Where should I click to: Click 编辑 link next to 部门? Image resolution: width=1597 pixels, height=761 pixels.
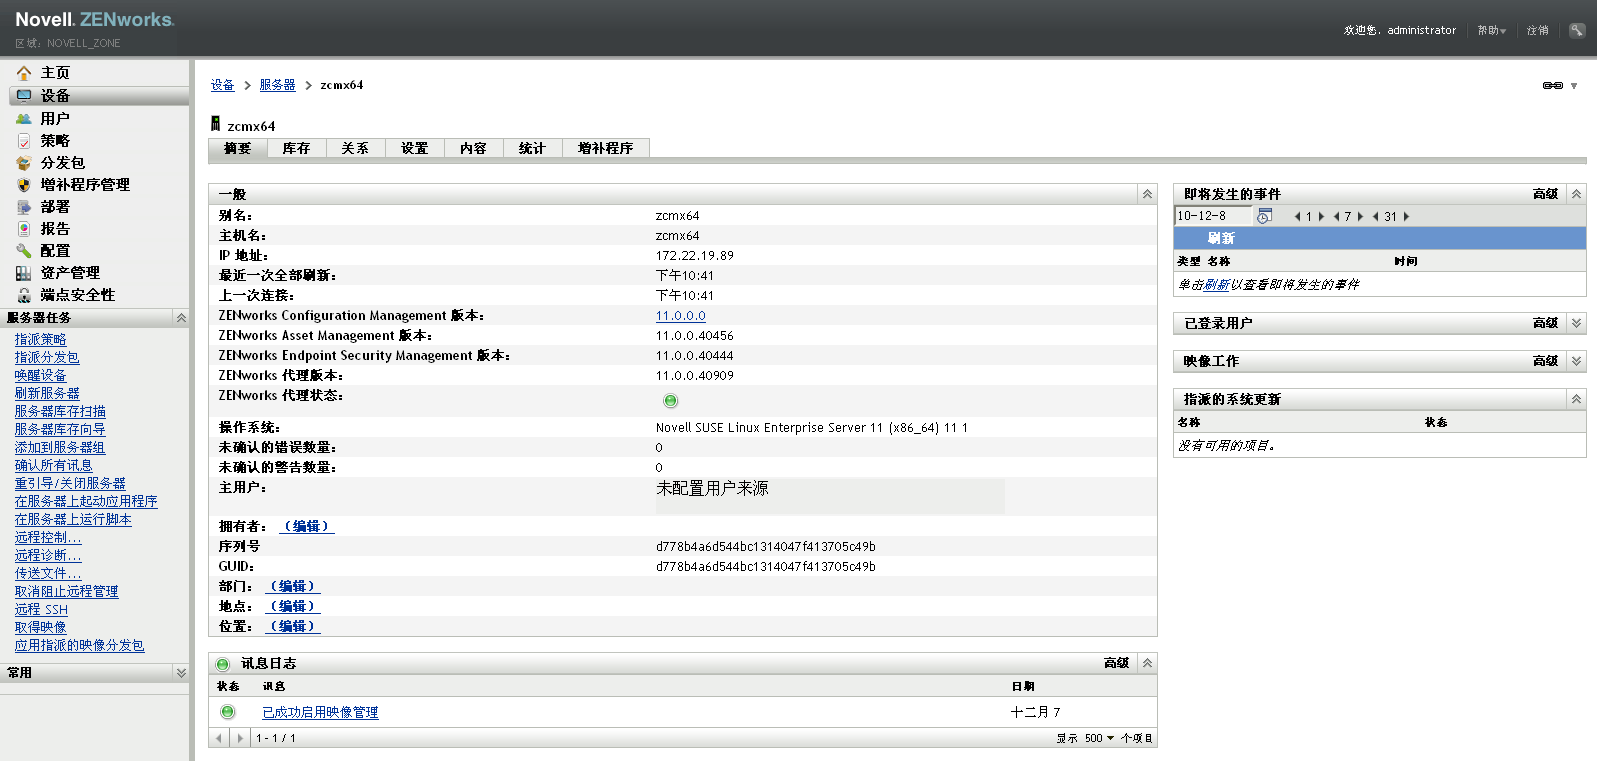pos(292,586)
